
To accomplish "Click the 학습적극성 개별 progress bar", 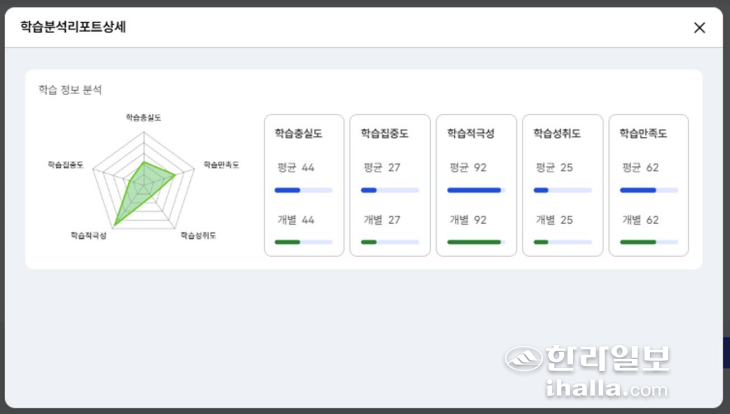I will [475, 242].
